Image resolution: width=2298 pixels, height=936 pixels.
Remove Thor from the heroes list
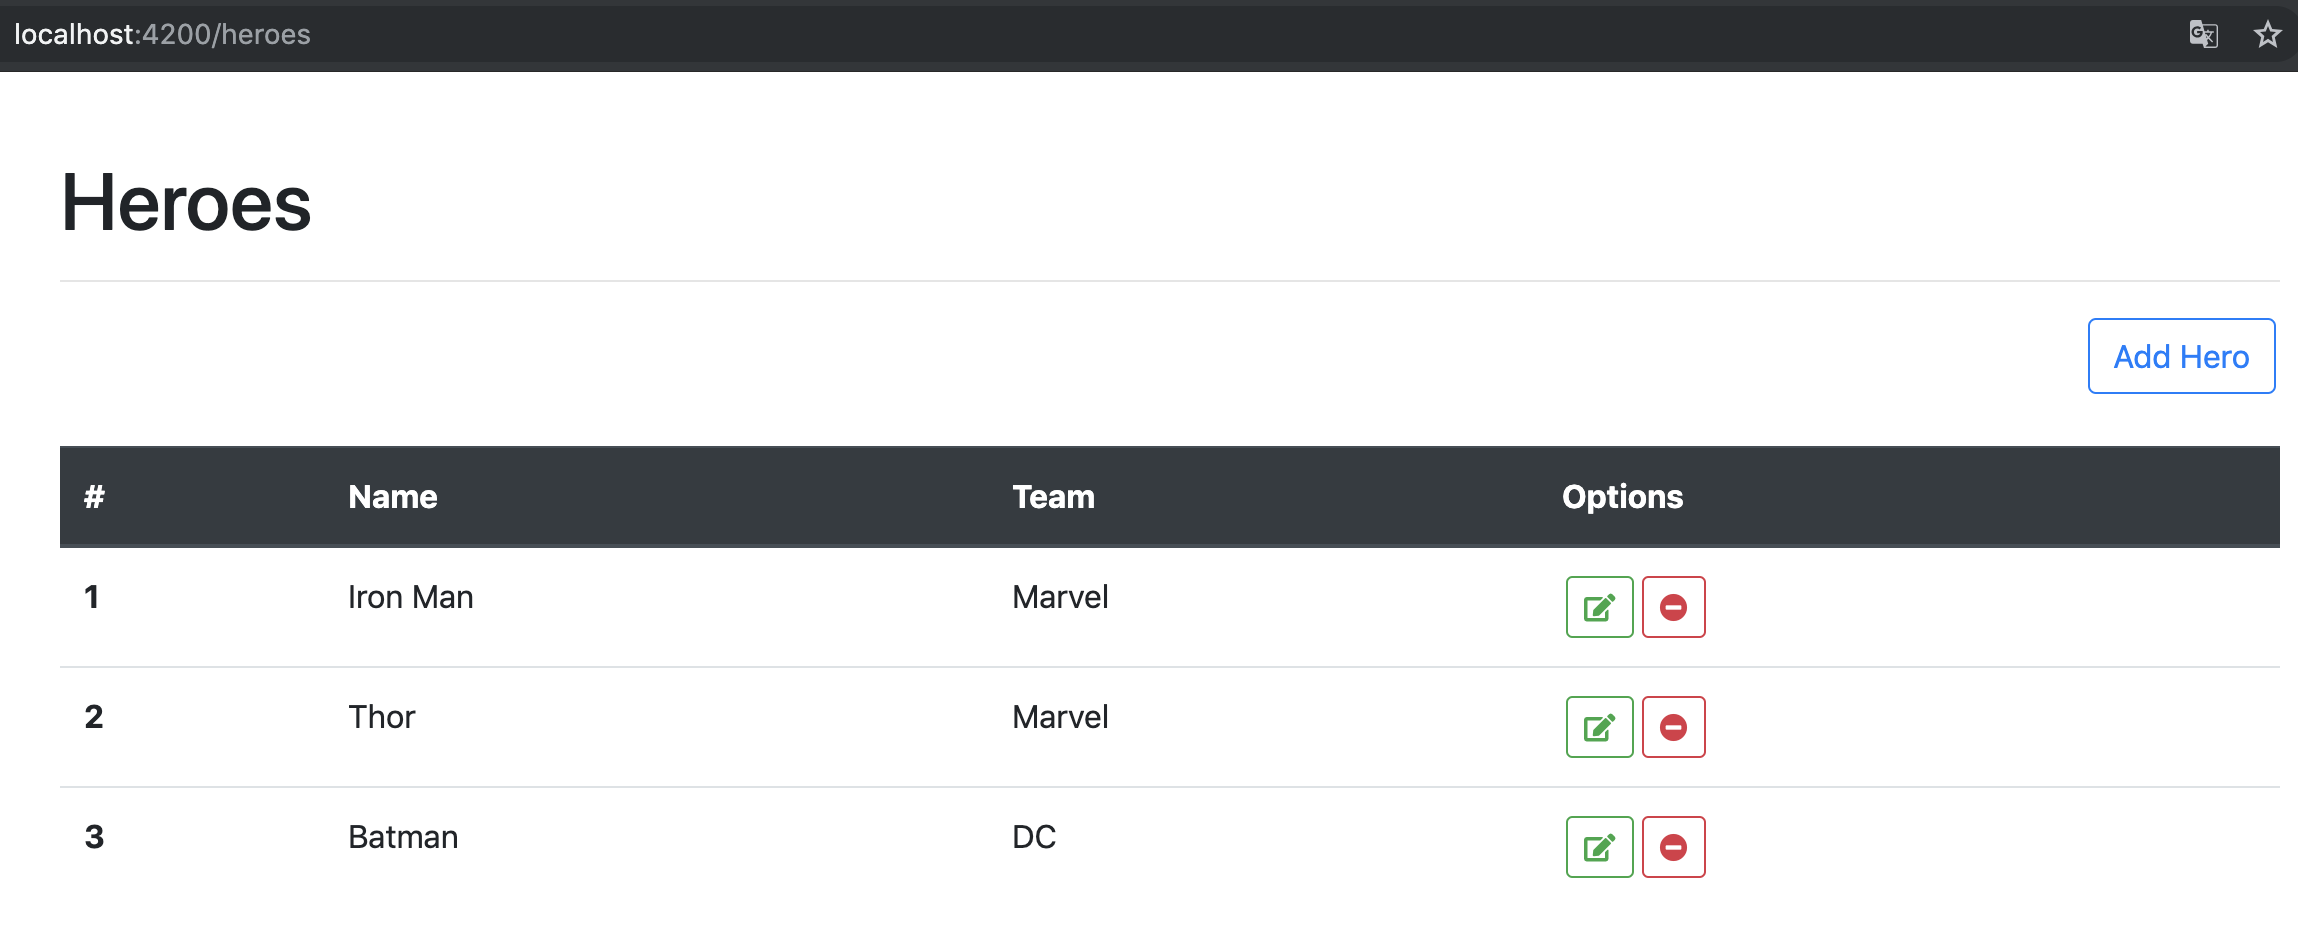1673,727
